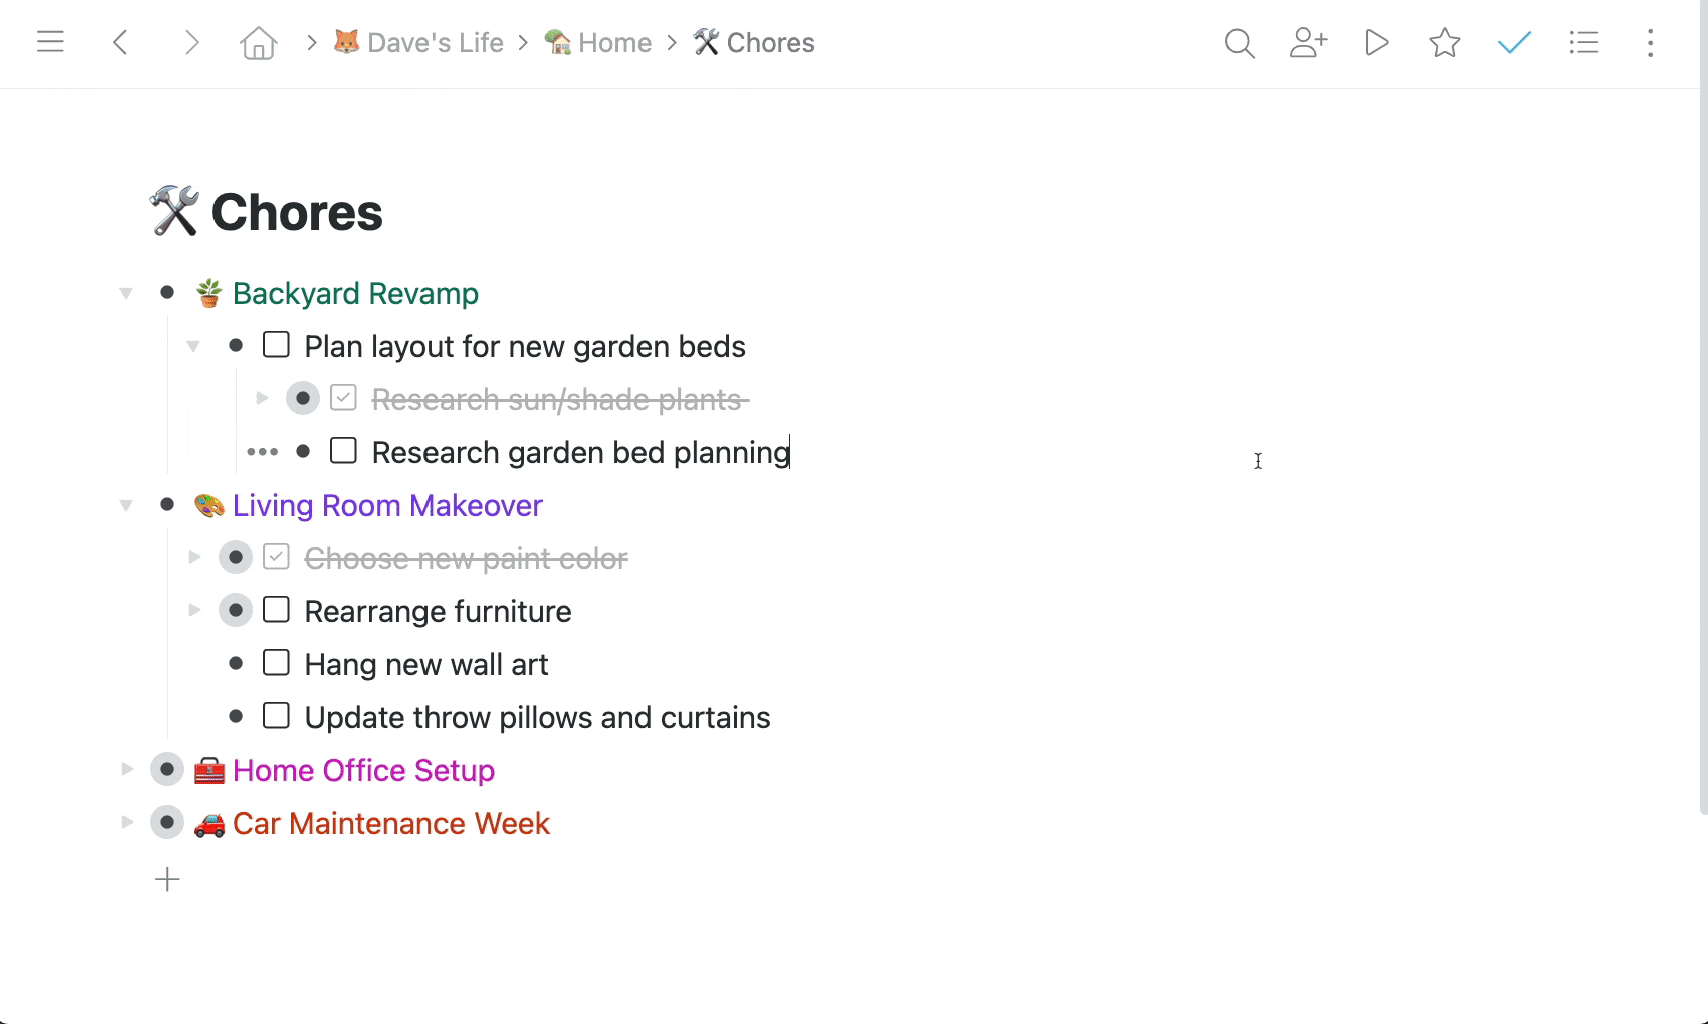Navigate to Dave's Life breadcrumb
The width and height of the screenshot is (1708, 1024).
[x=419, y=42]
